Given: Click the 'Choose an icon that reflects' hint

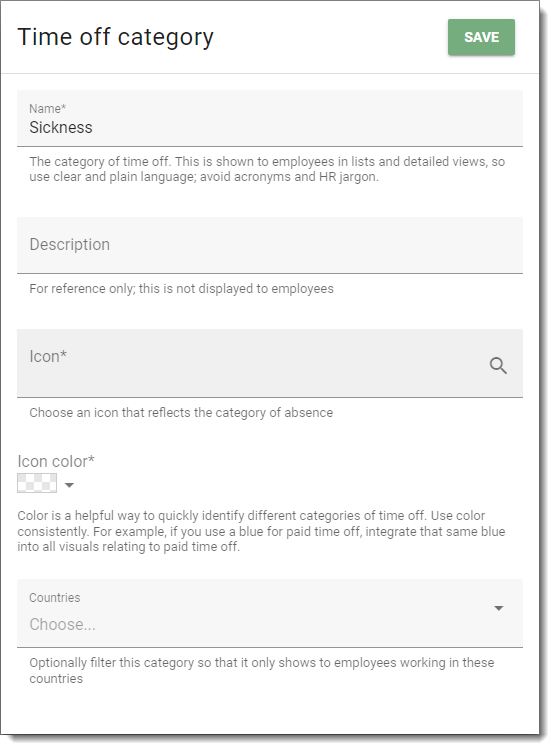Looking at the screenshot, I should pyautogui.click(x=181, y=413).
